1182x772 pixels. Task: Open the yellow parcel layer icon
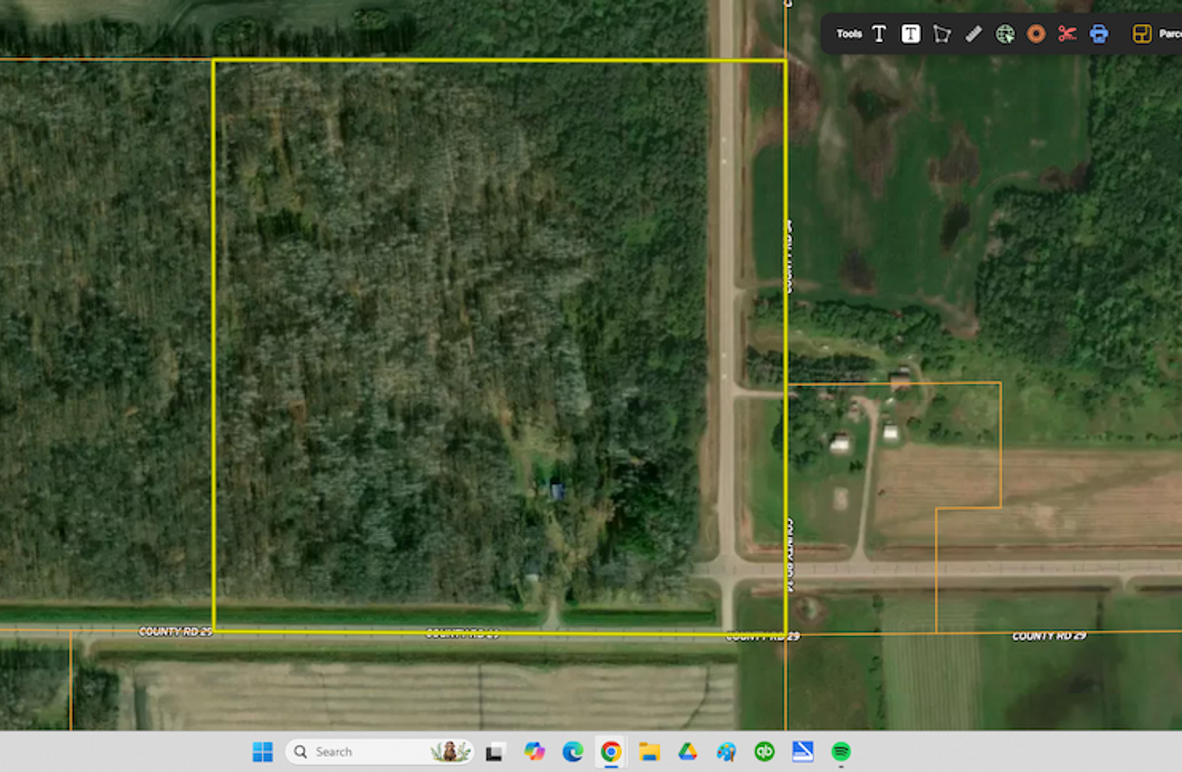coord(1142,34)
